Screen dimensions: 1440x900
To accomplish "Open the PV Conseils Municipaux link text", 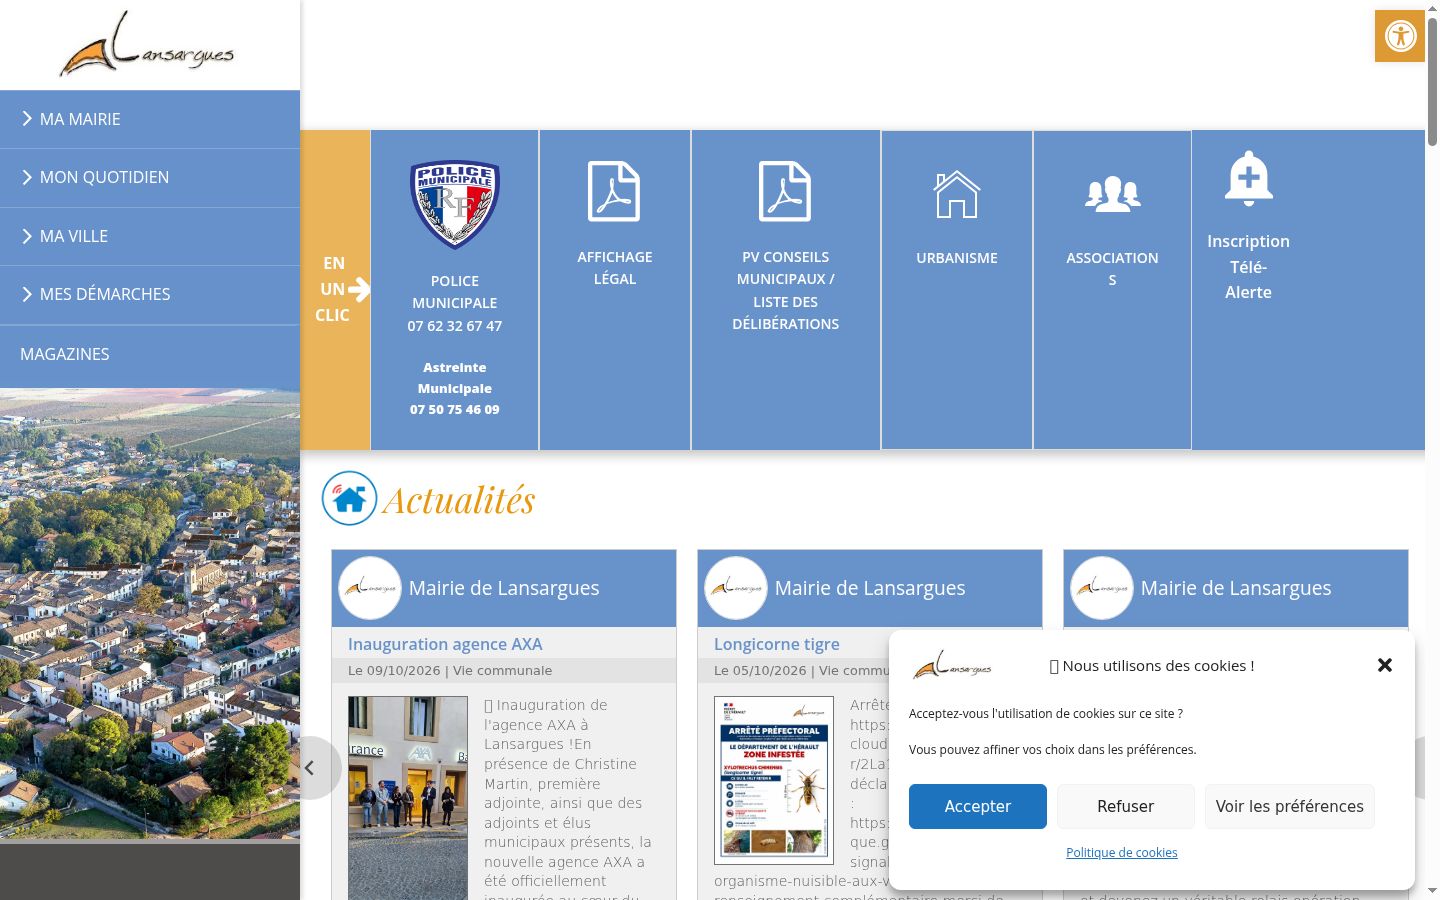I will [786, 290].
